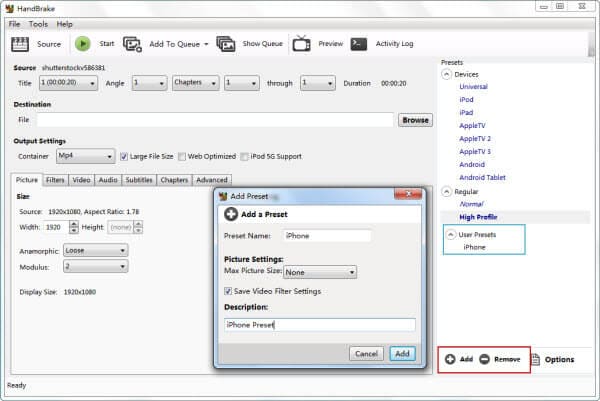Select the Picture tab

(x=27, y=180)
